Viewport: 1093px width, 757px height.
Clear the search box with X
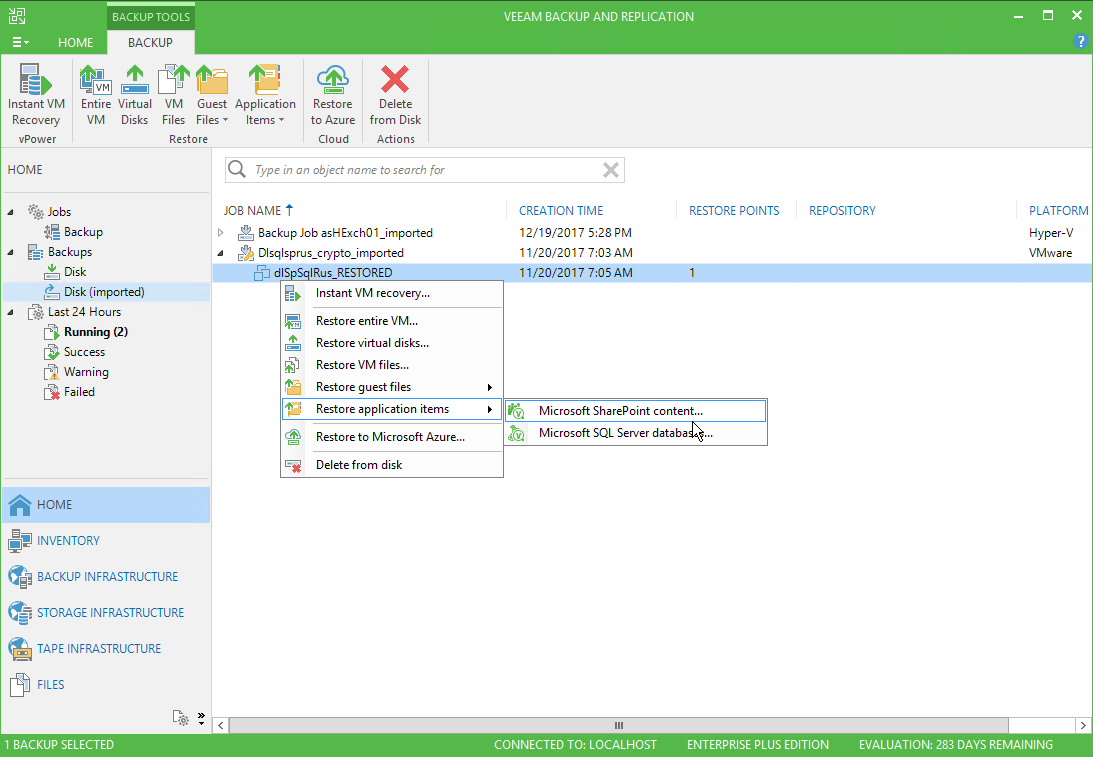tap(611, 170)
